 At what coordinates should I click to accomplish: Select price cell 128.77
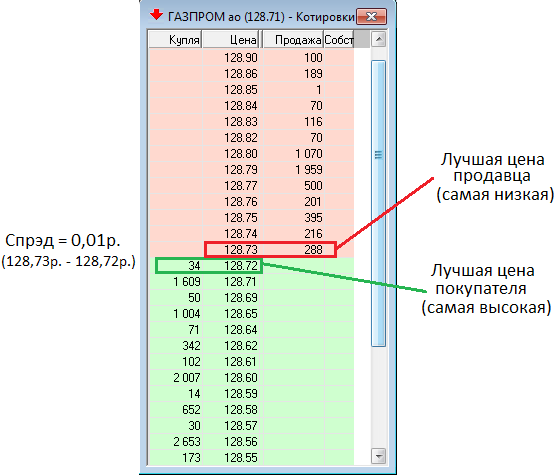[x=232, y=186]
